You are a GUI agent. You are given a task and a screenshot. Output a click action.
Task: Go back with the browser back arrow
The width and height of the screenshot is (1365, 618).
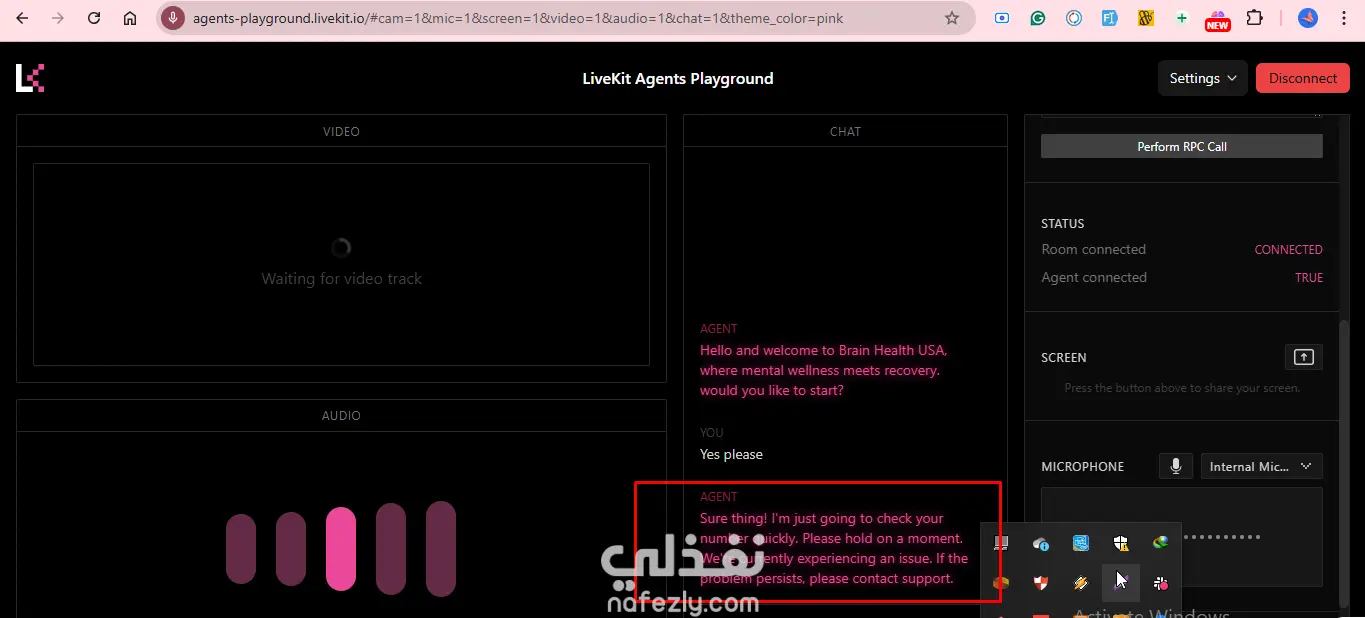click(22, 18)
